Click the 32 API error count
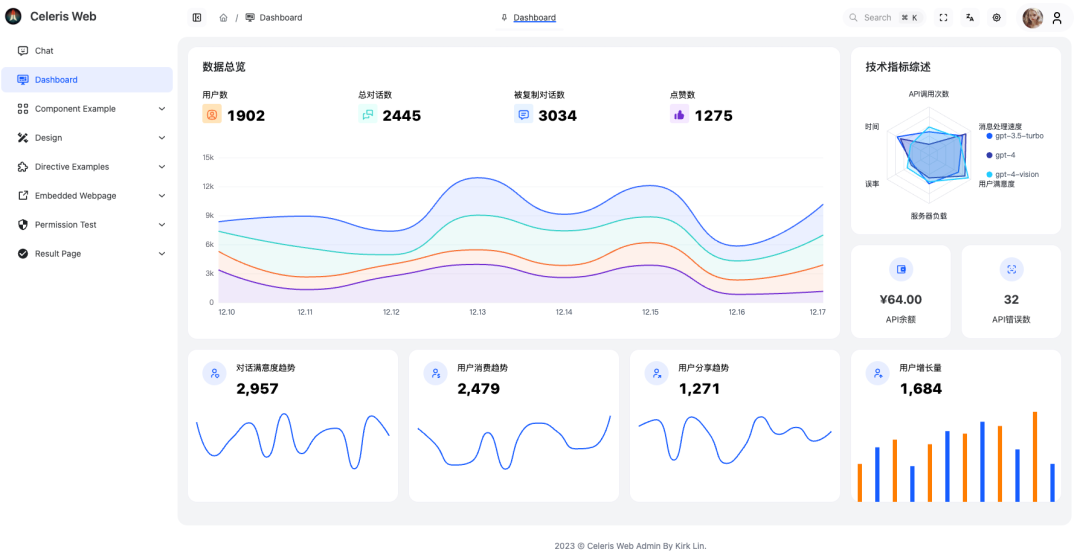 tap(1011, 300)
